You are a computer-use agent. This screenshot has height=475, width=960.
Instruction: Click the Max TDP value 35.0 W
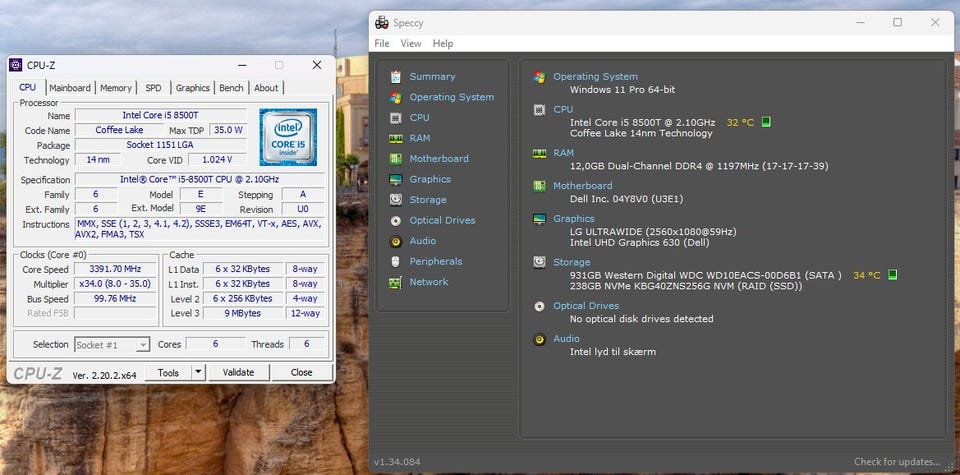[x=228, y=130]
